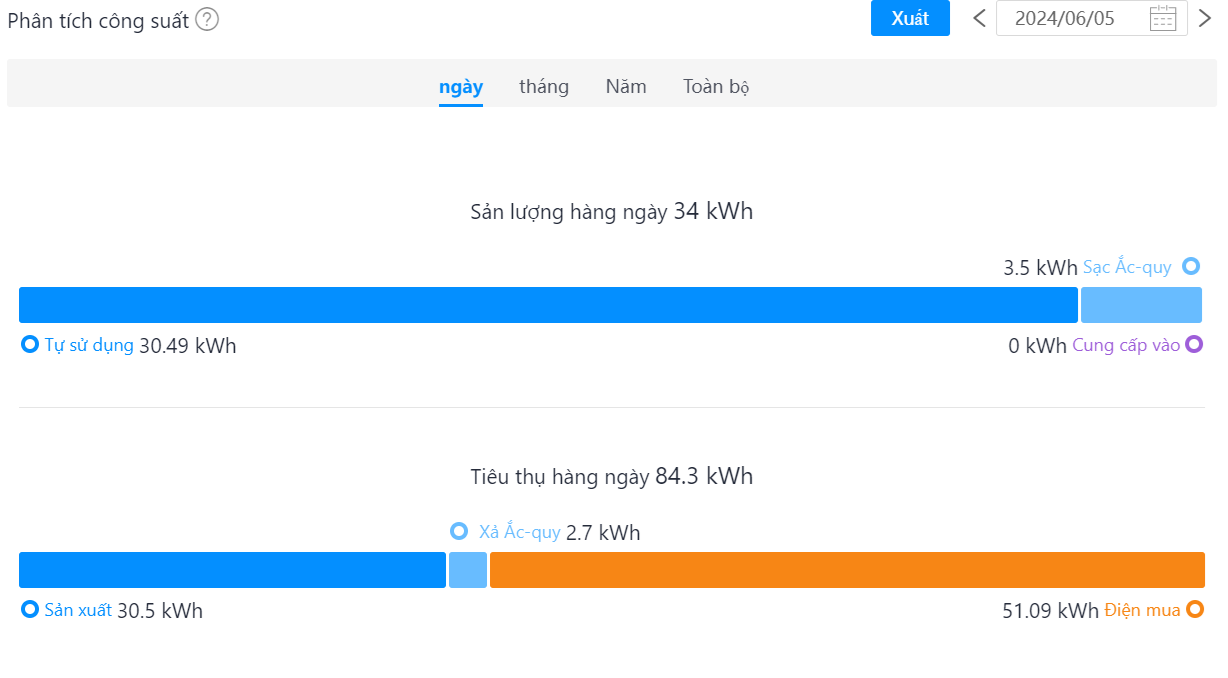1228x678 pixels.
Task: Toggle Điện mua legend circle
Action: pos(1195,609)
